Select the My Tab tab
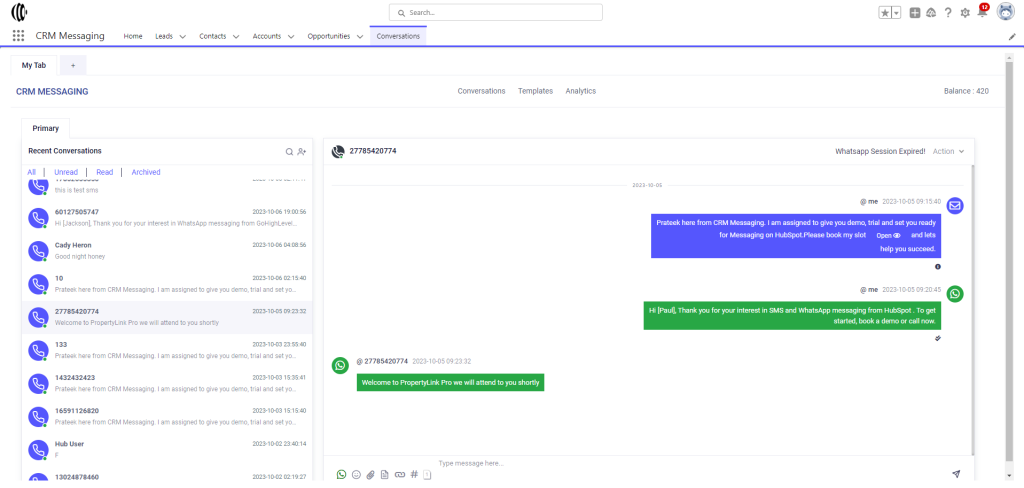Viewport: 1024px width, 488px height. click(34, 65)
